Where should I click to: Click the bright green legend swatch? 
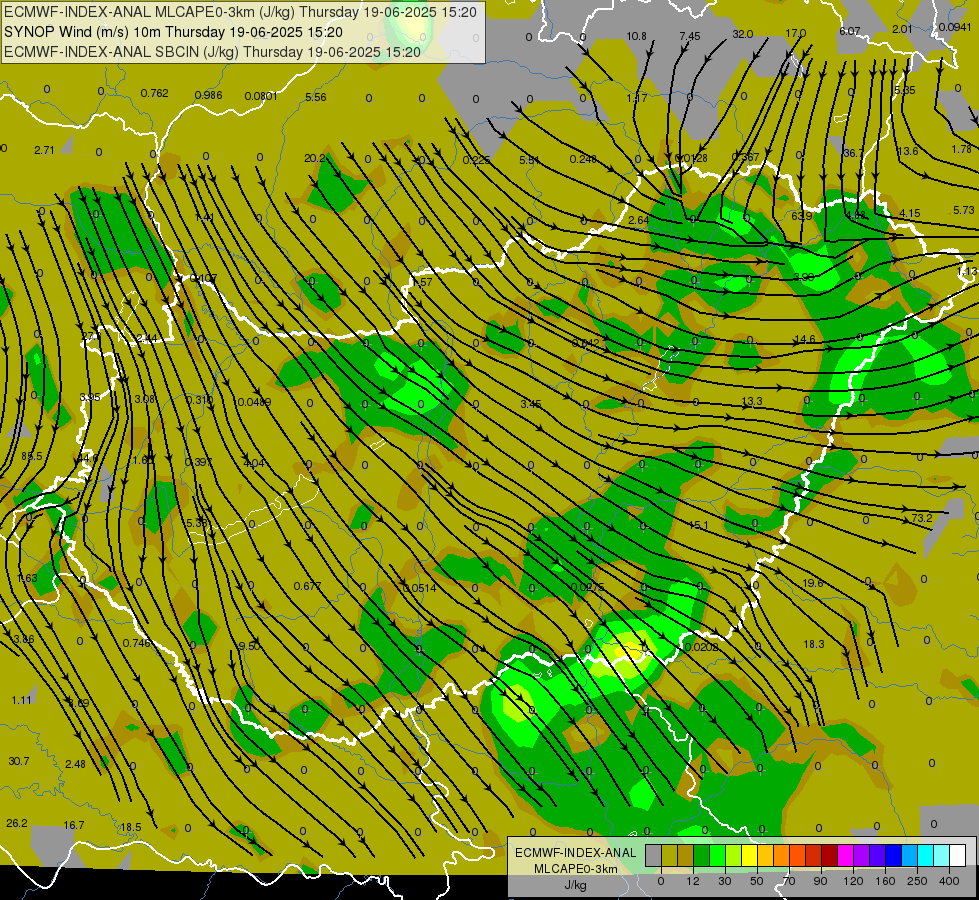(x=718, y=855)
